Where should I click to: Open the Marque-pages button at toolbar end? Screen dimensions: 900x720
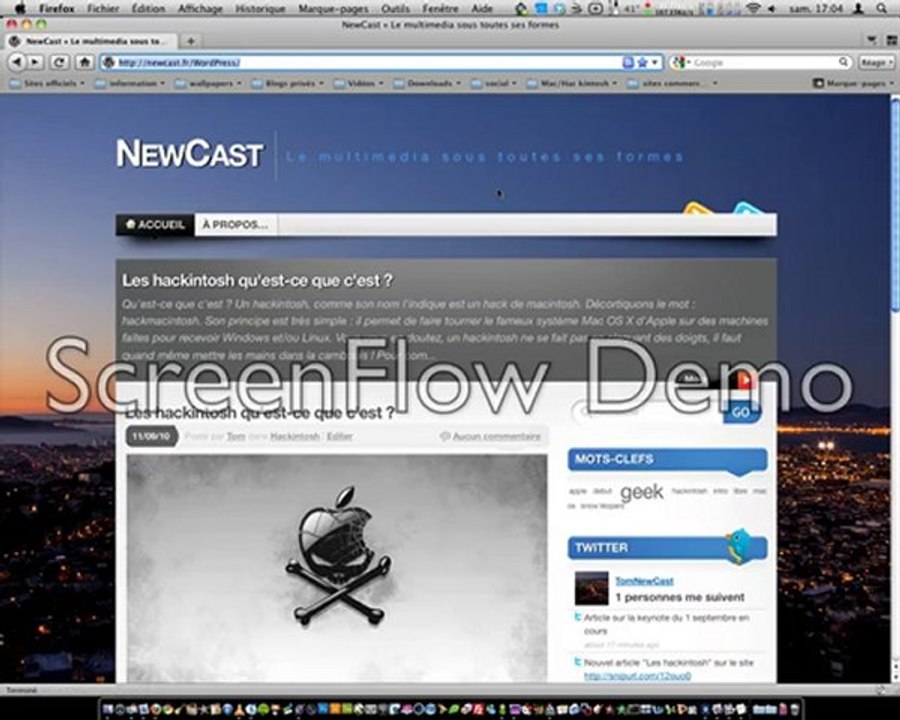pos(854,83)
